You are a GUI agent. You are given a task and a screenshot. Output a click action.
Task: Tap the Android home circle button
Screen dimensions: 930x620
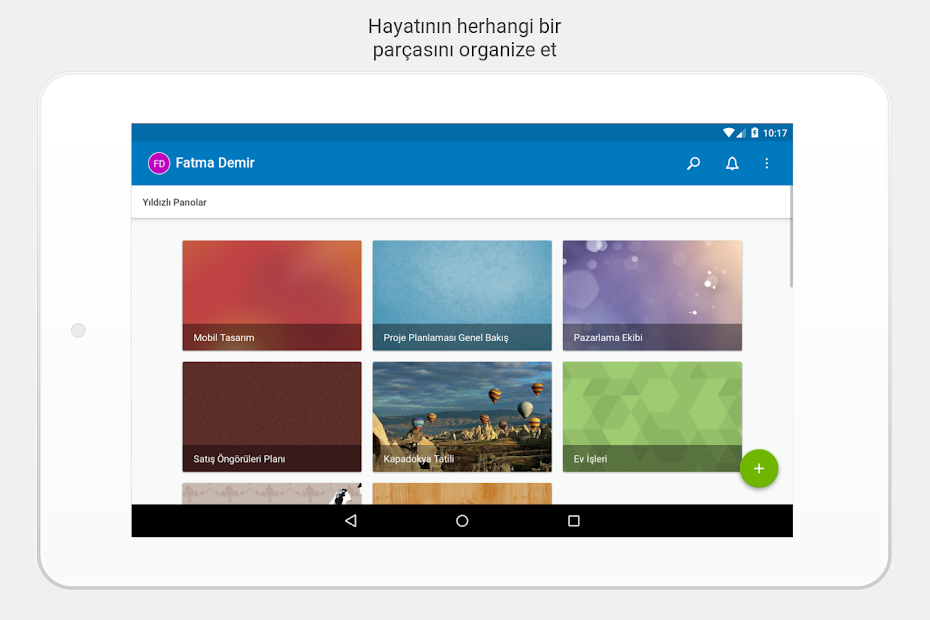[462, 521]
